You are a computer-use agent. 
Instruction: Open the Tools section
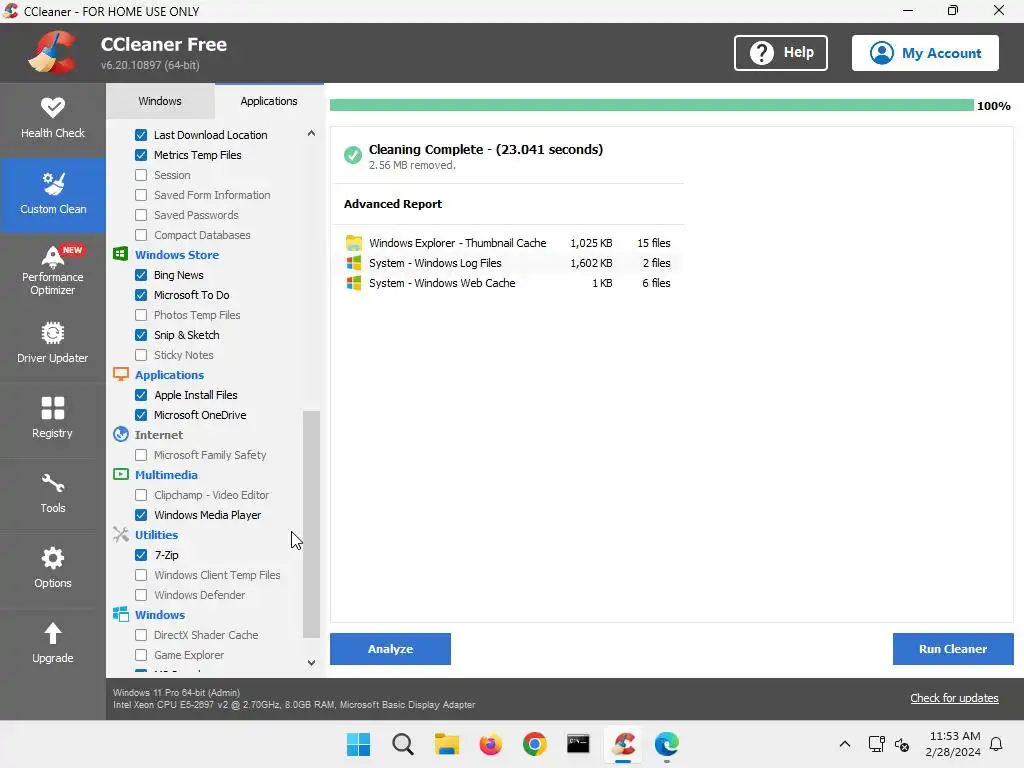coord(53,494)
